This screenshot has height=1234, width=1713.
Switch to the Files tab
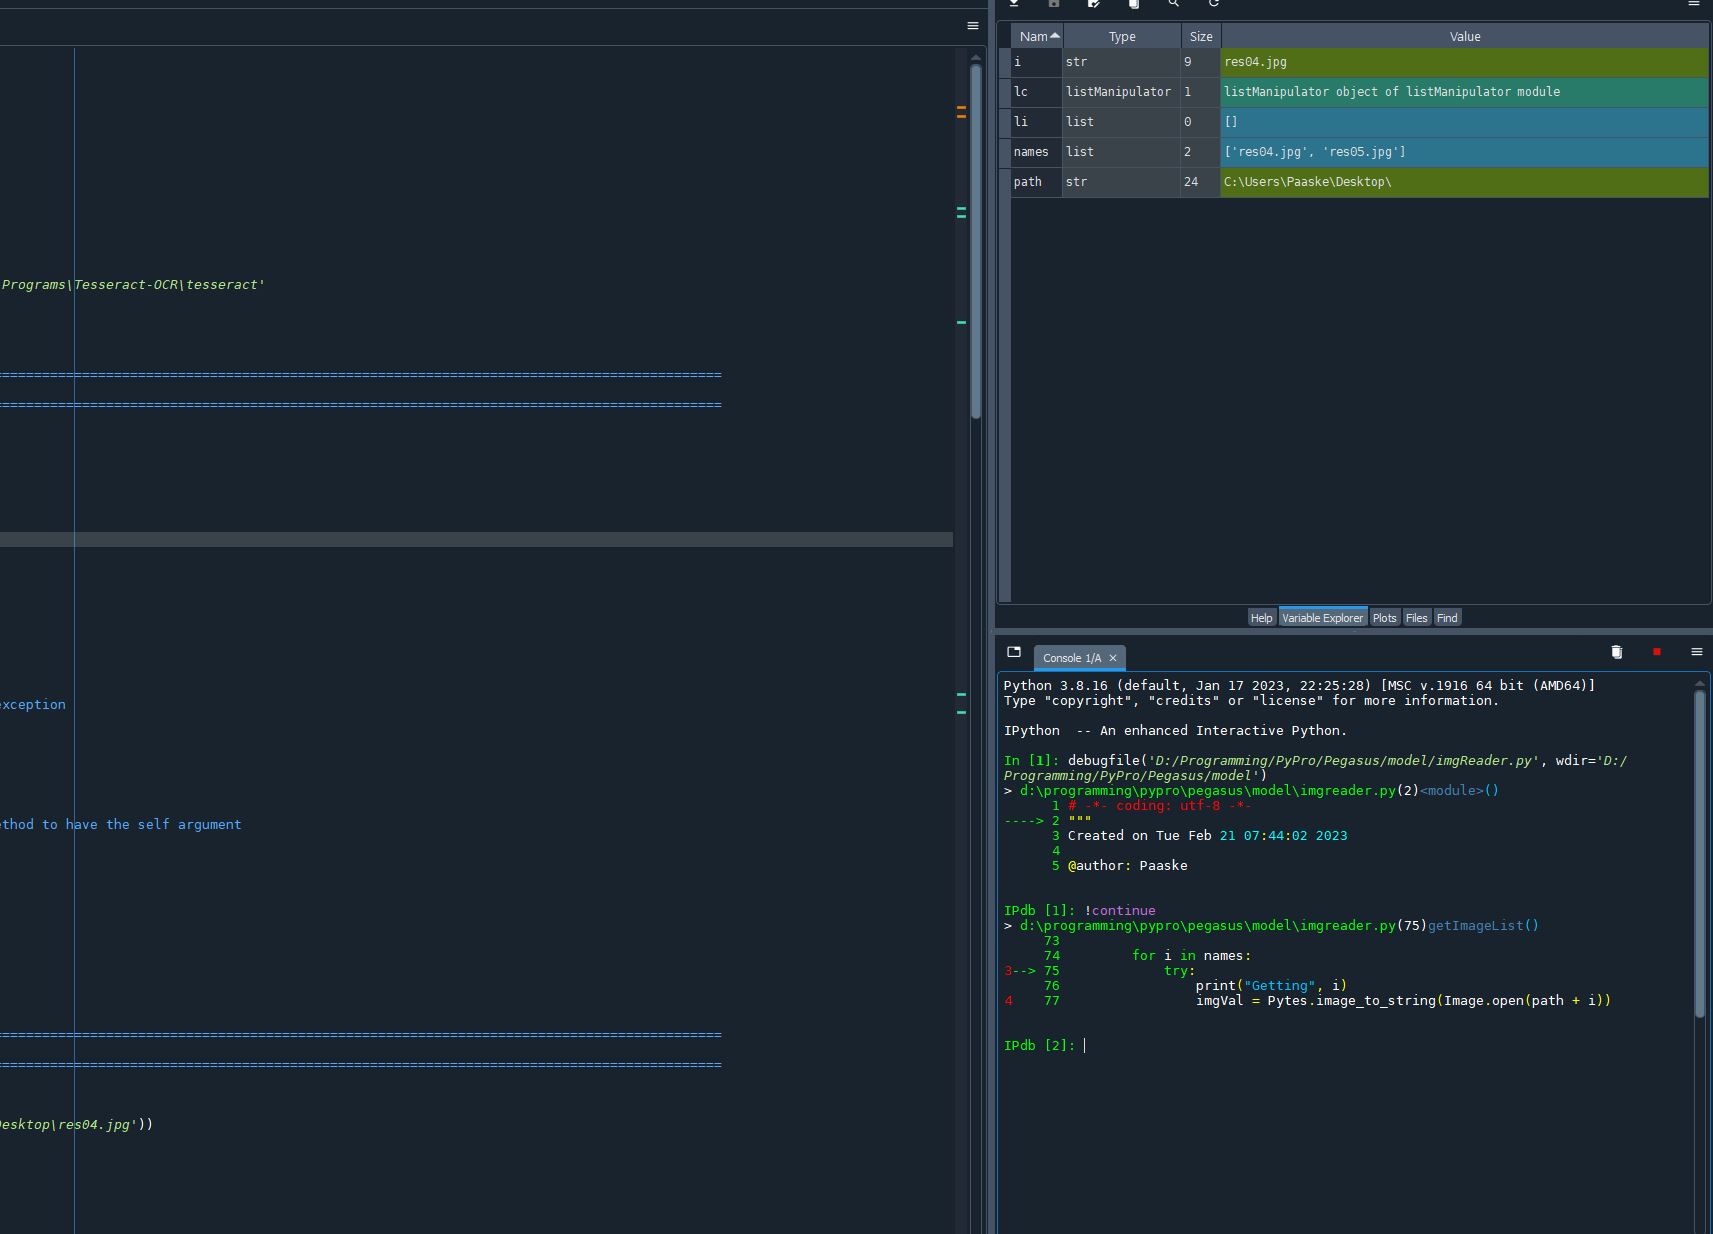(1416, 617)
